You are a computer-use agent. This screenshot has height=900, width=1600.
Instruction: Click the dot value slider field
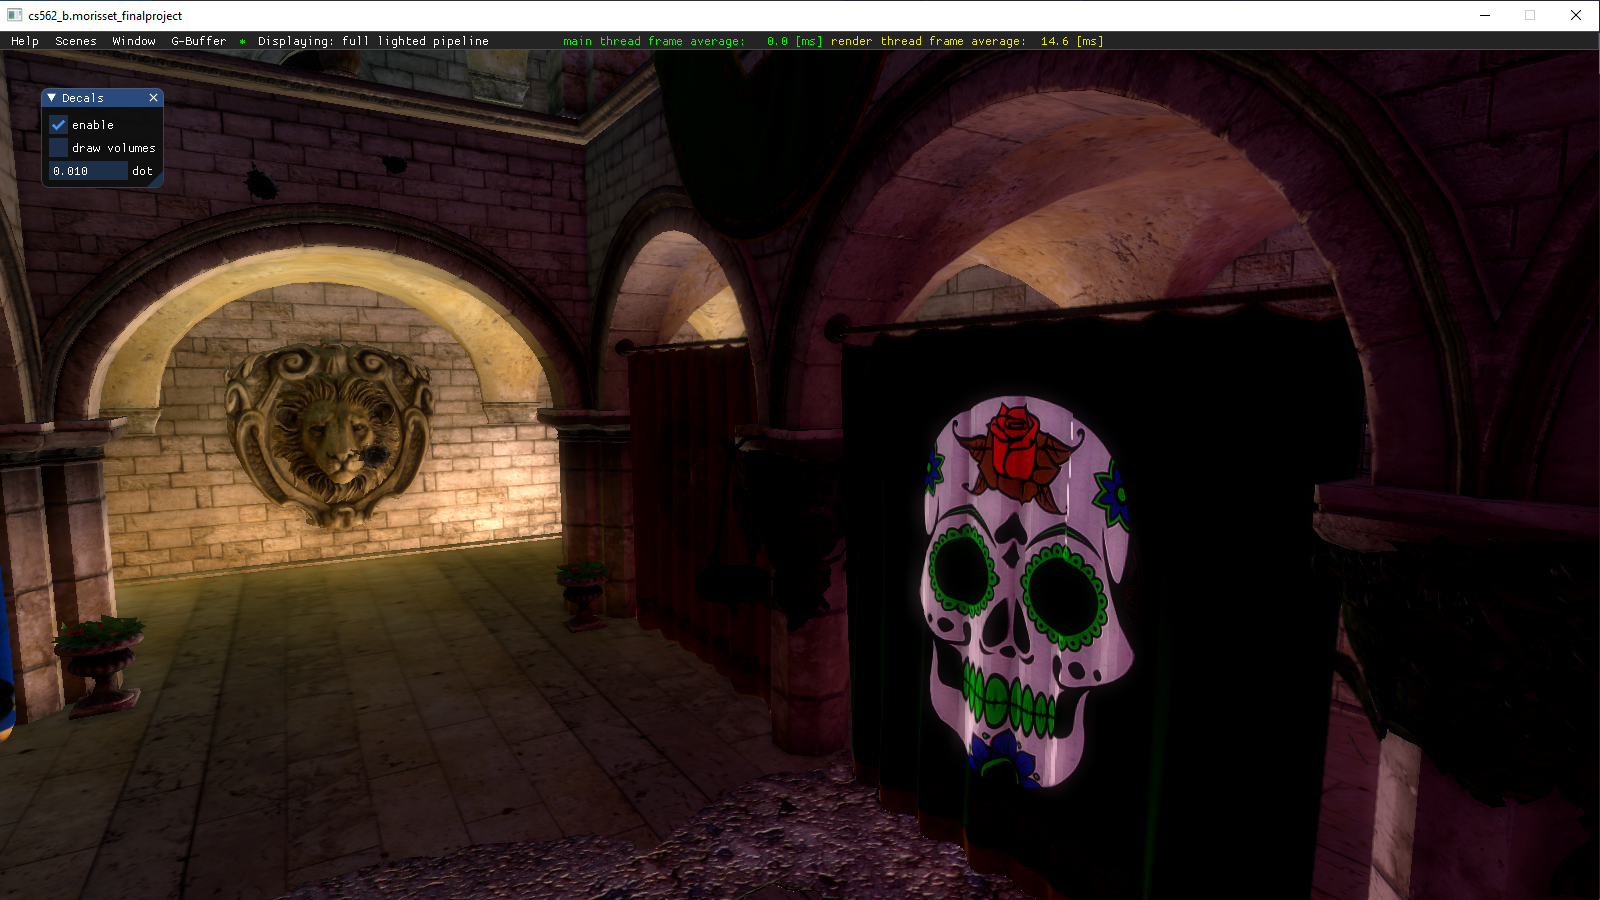click(x=88, y=171)
